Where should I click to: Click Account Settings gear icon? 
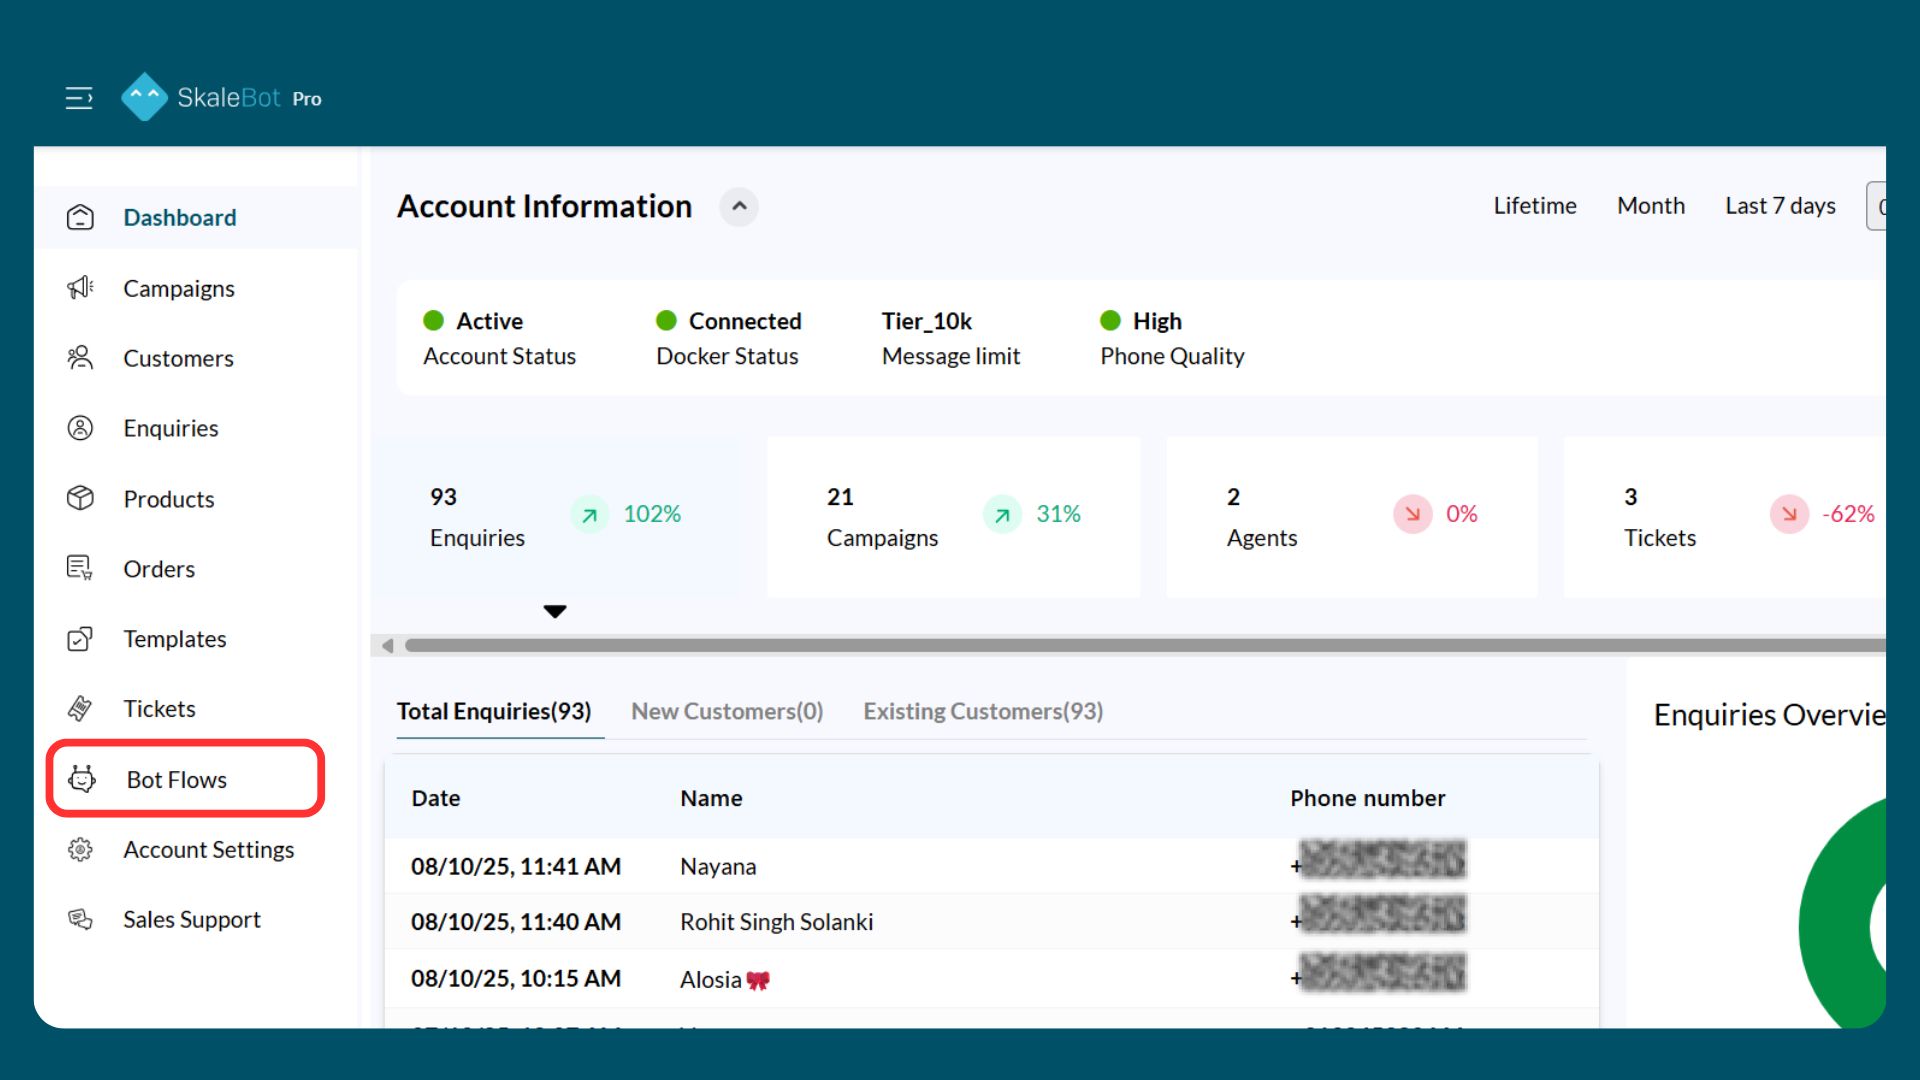point(80,849)
